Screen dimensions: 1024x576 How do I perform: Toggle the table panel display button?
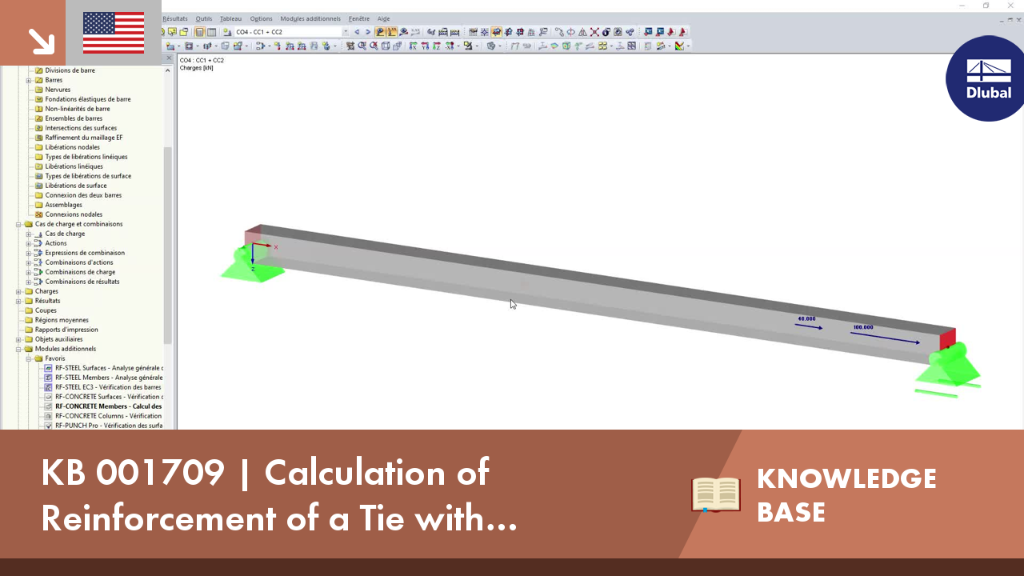pyautogui.click(x=212, y=31)
